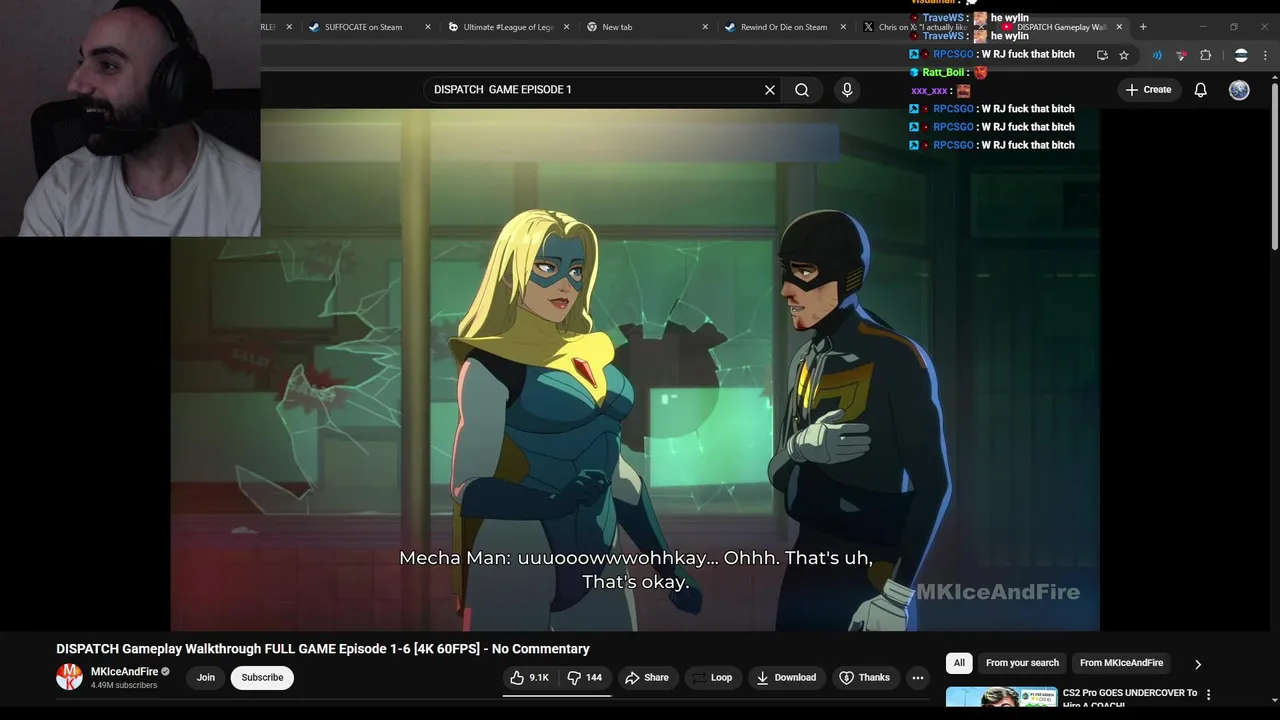Screen dimensions: 1280x720
Task: Send Thanks to the creator
Action: tap(864, 678)
